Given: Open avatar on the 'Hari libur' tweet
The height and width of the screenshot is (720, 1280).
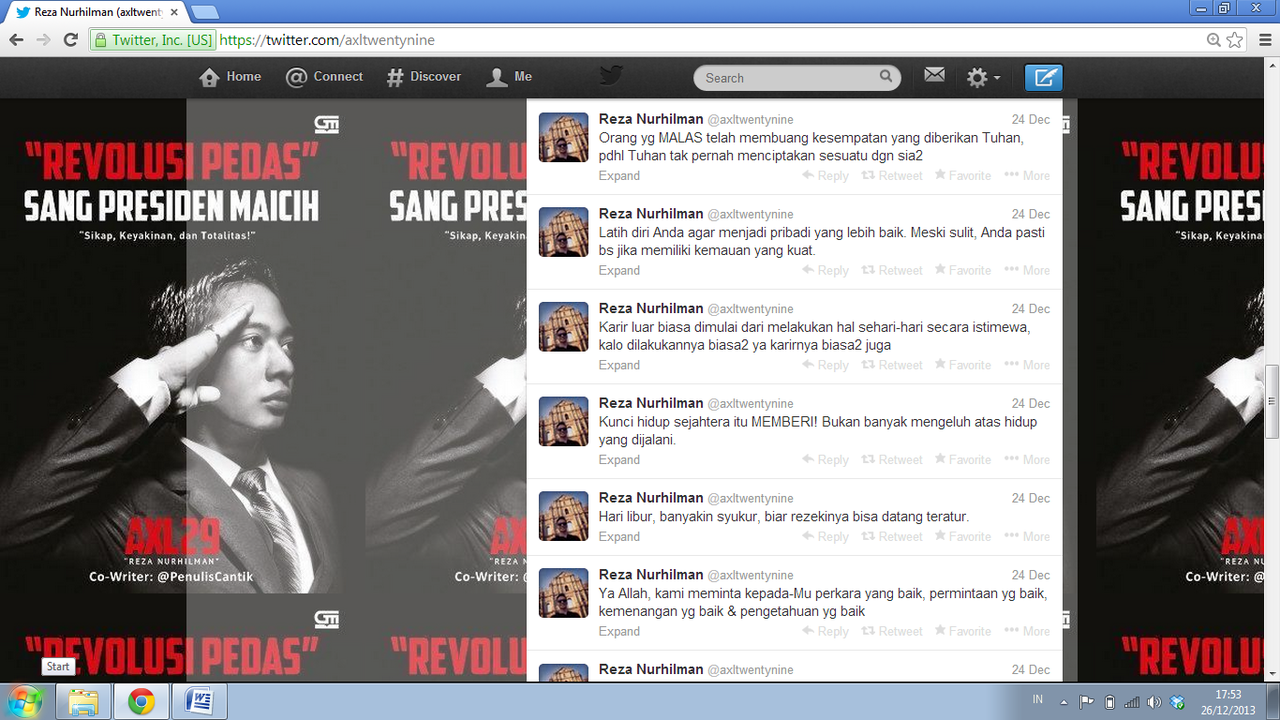Looking at the screenshot, I should pos(564,516).
